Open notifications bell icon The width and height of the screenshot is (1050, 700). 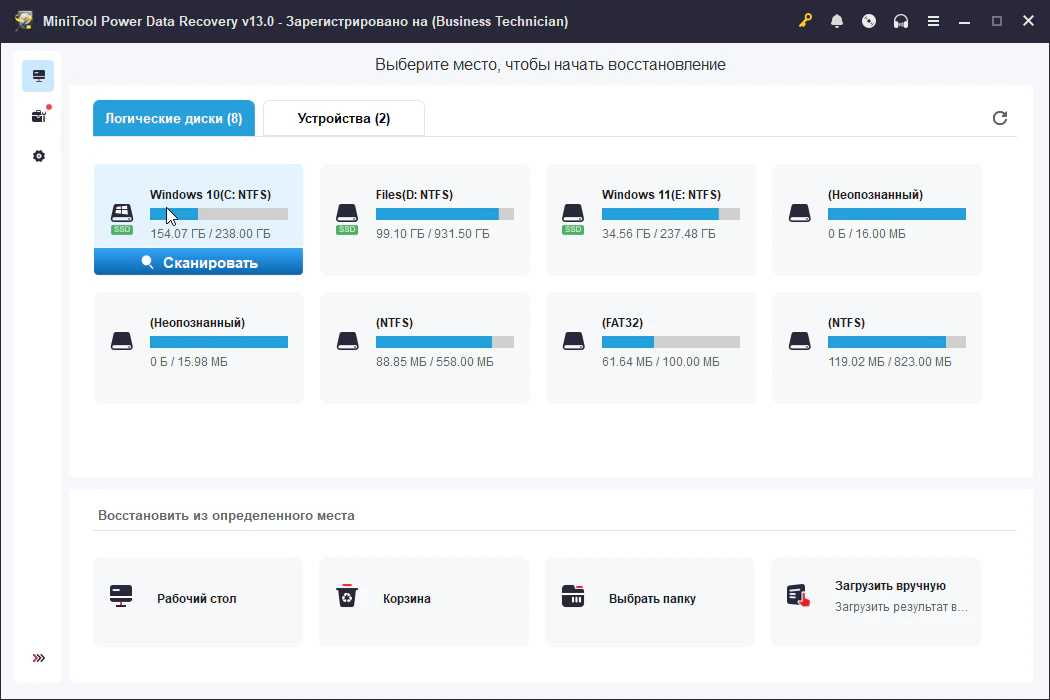click(x=837, y=21)
